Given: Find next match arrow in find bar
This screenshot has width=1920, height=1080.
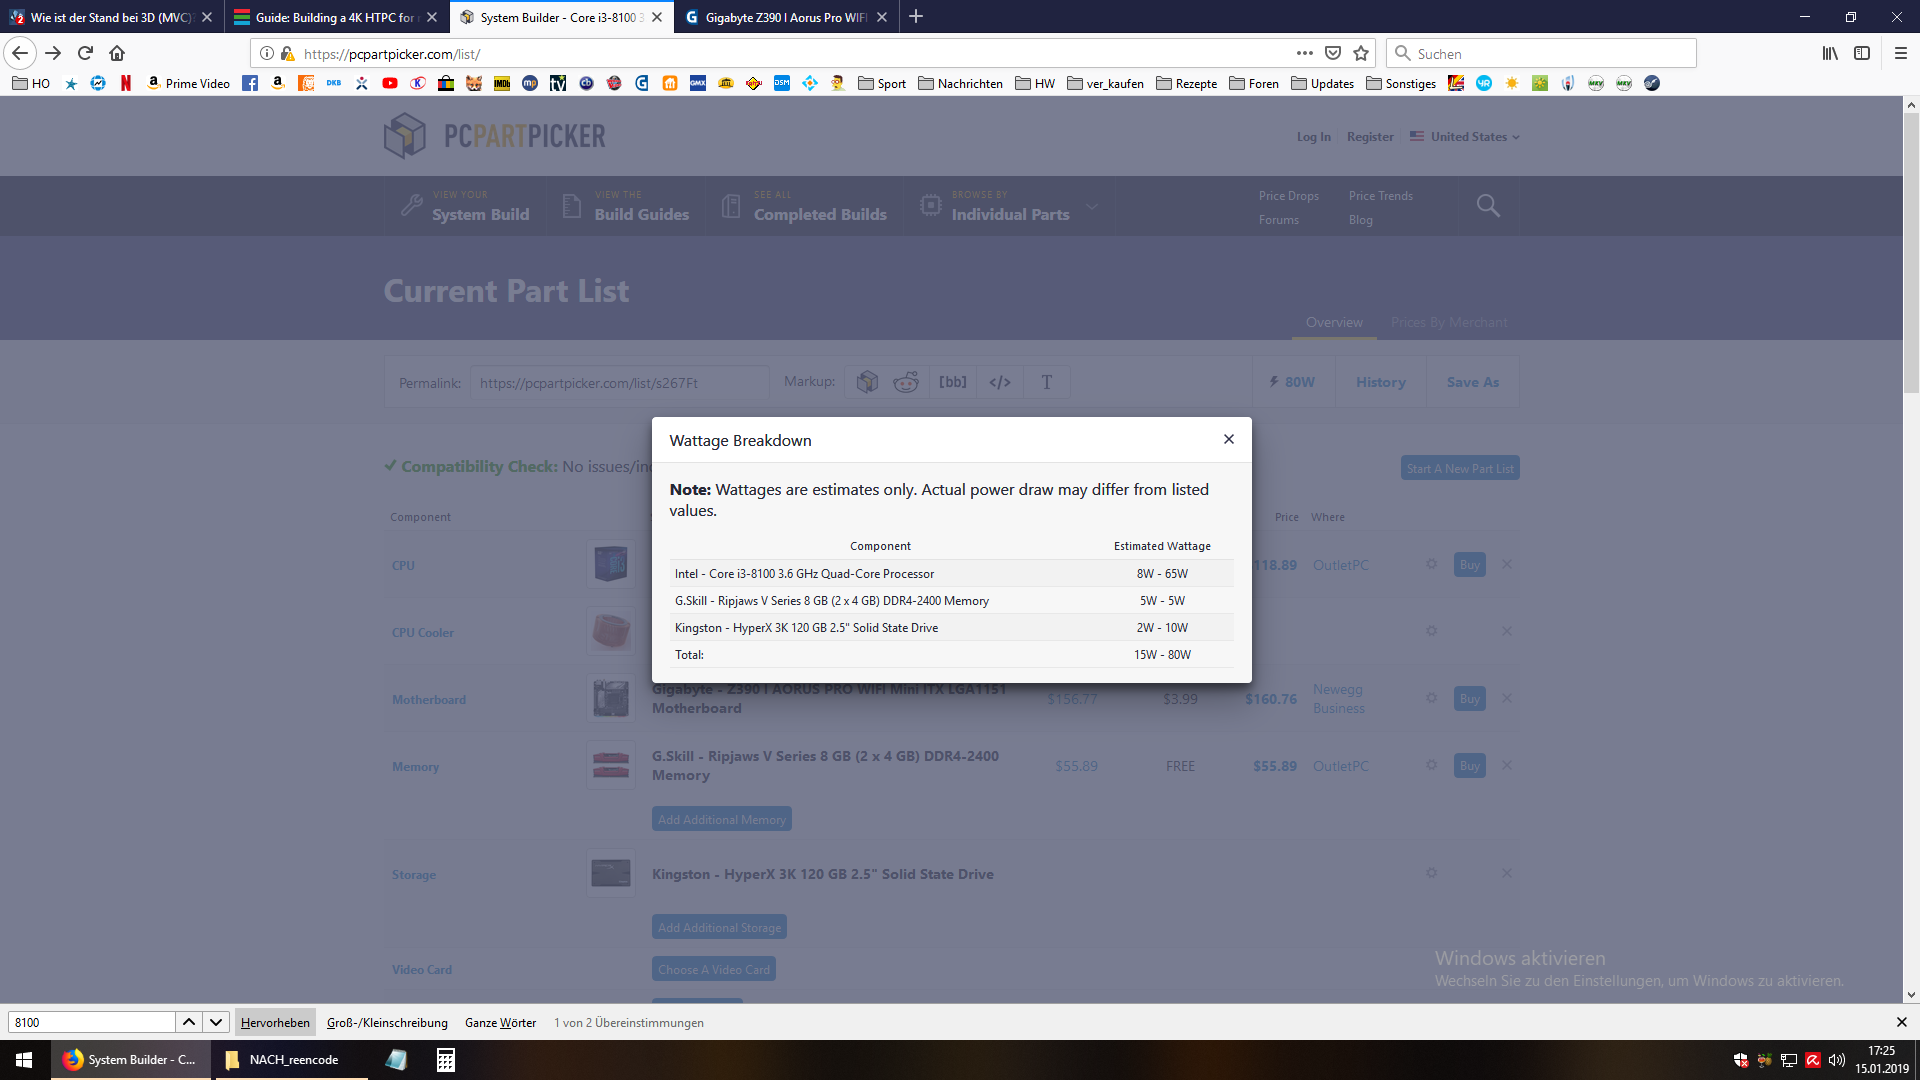Looking at the screenshot, I should [x=216, y=1022].
